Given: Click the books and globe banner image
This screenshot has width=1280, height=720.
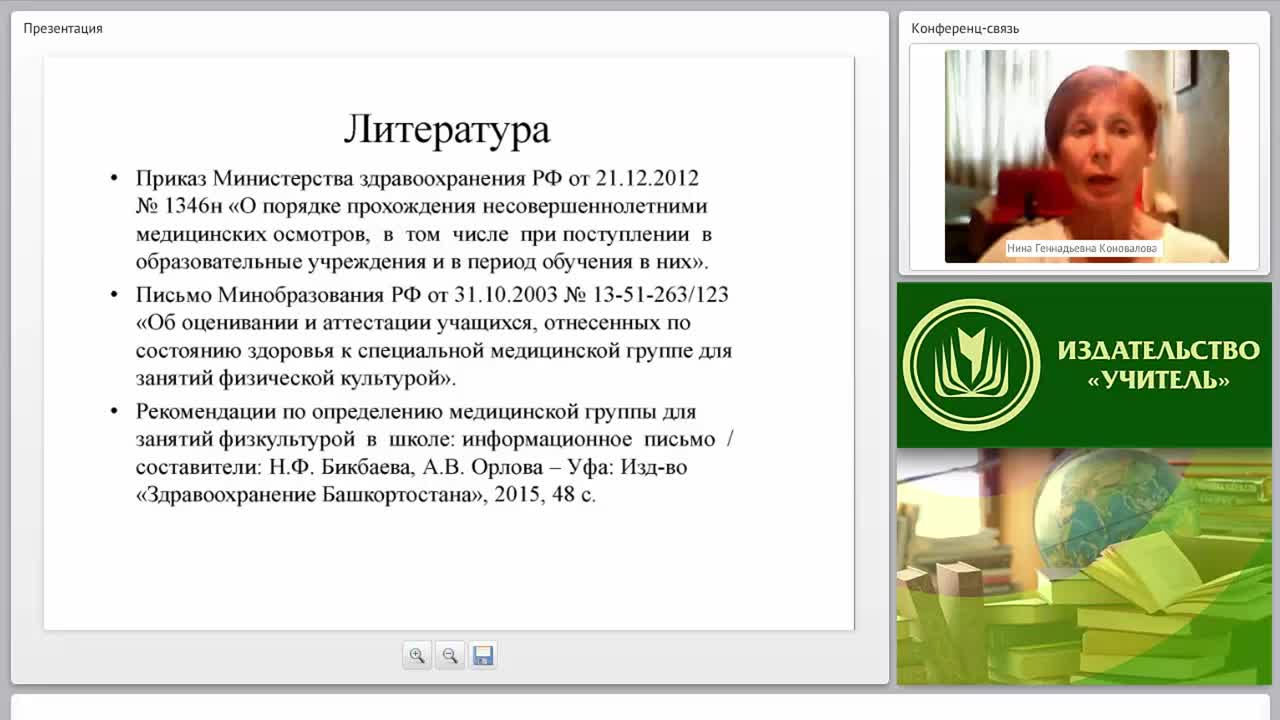Looking at the screenshot, I should [x=1084, y=567].
